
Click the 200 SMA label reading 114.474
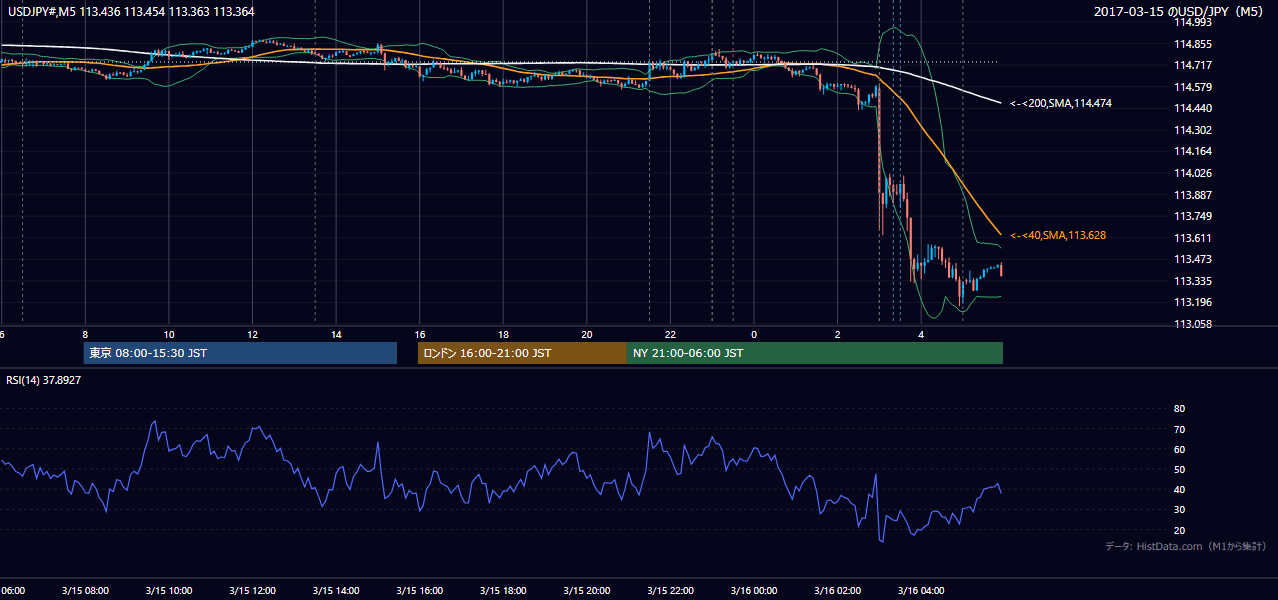[1060, 103]
